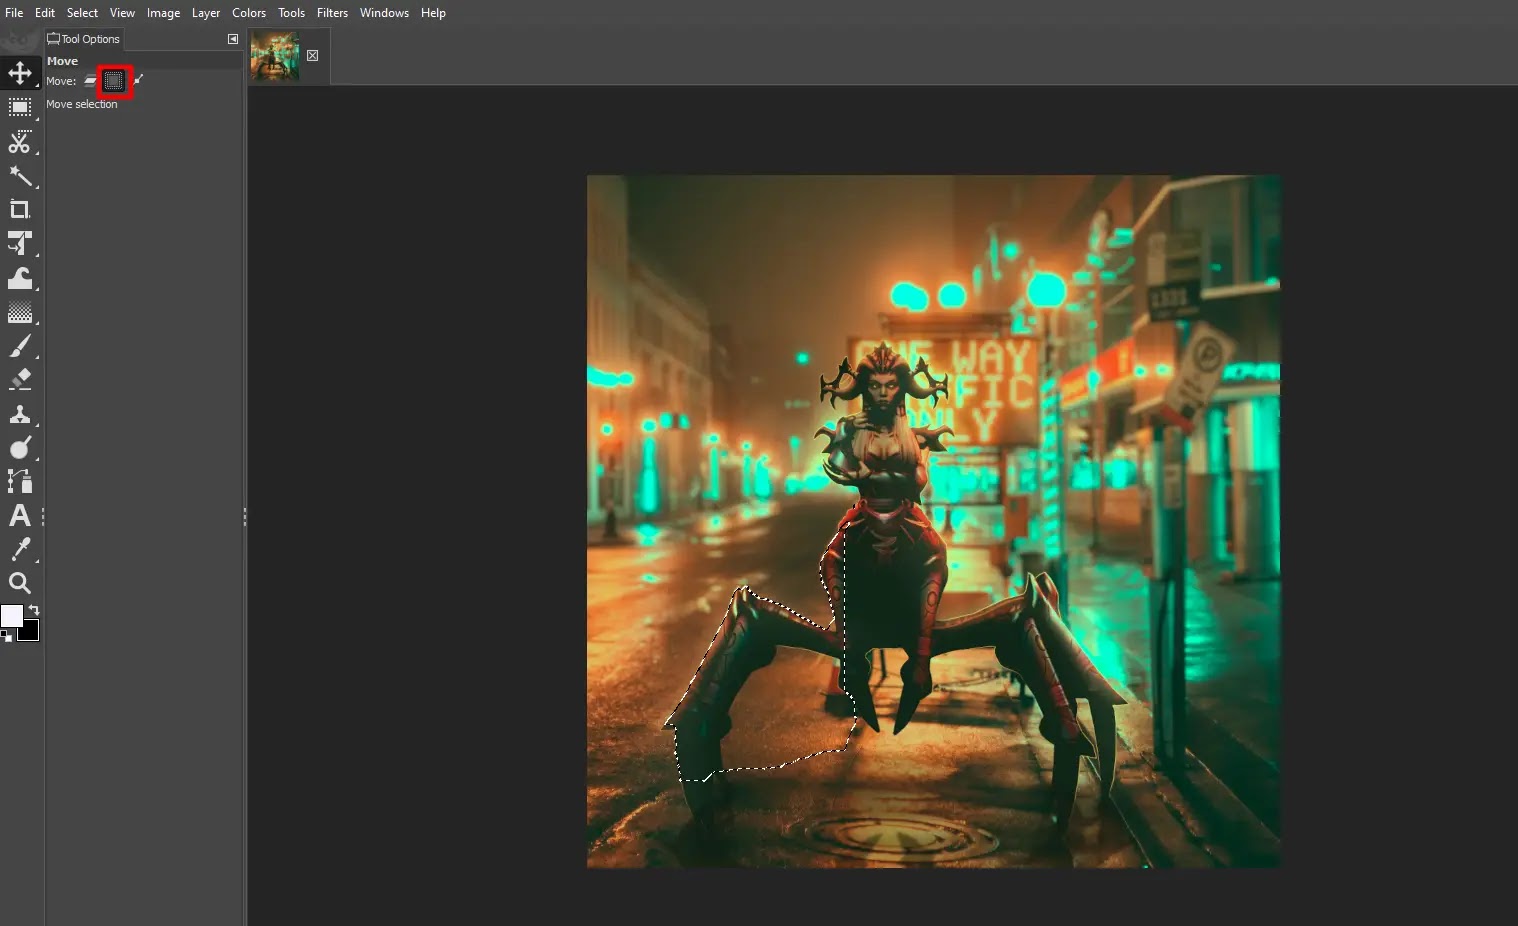Pick the Eraser tool

pos(20,379)
